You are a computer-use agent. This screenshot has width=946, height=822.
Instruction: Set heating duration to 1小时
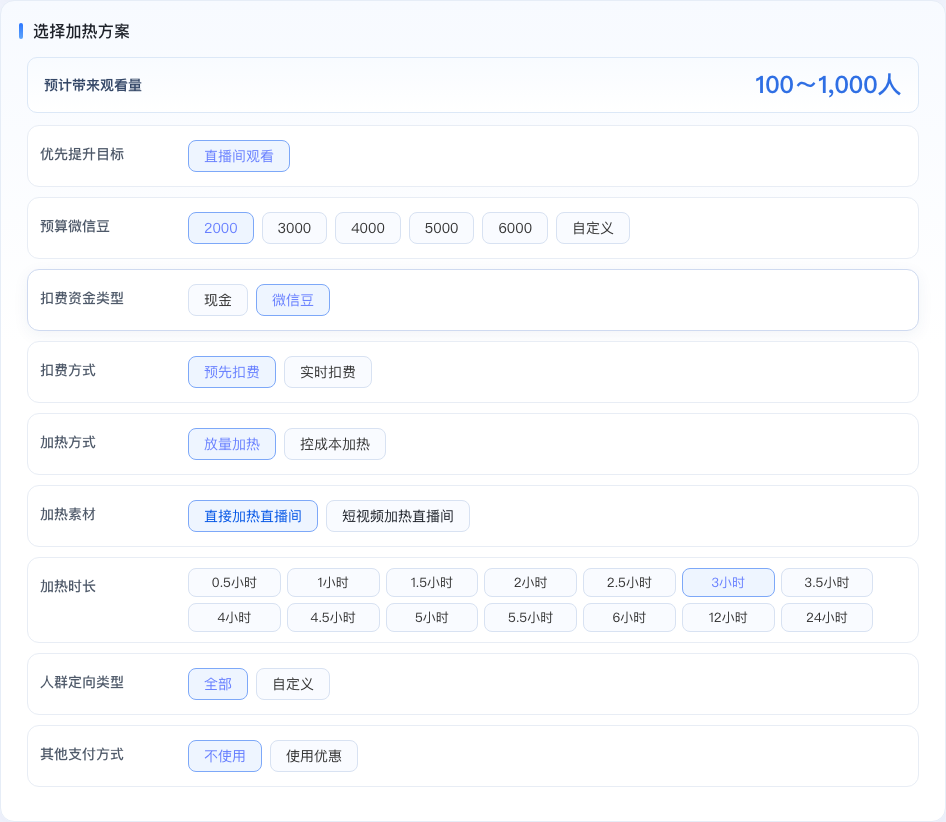tap(333, 582)
